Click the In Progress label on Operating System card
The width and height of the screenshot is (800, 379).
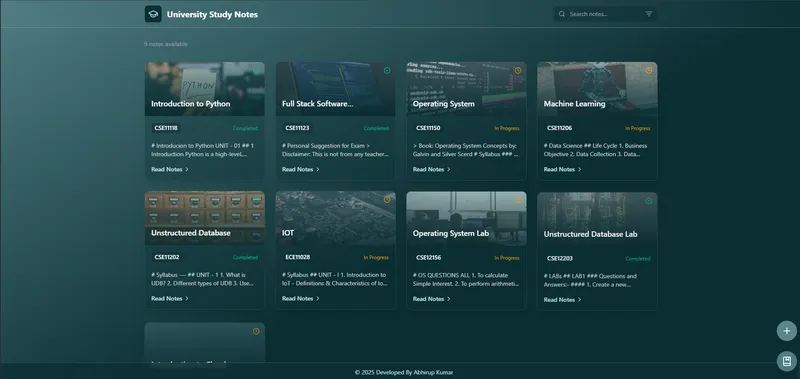[x=507, y=129]
